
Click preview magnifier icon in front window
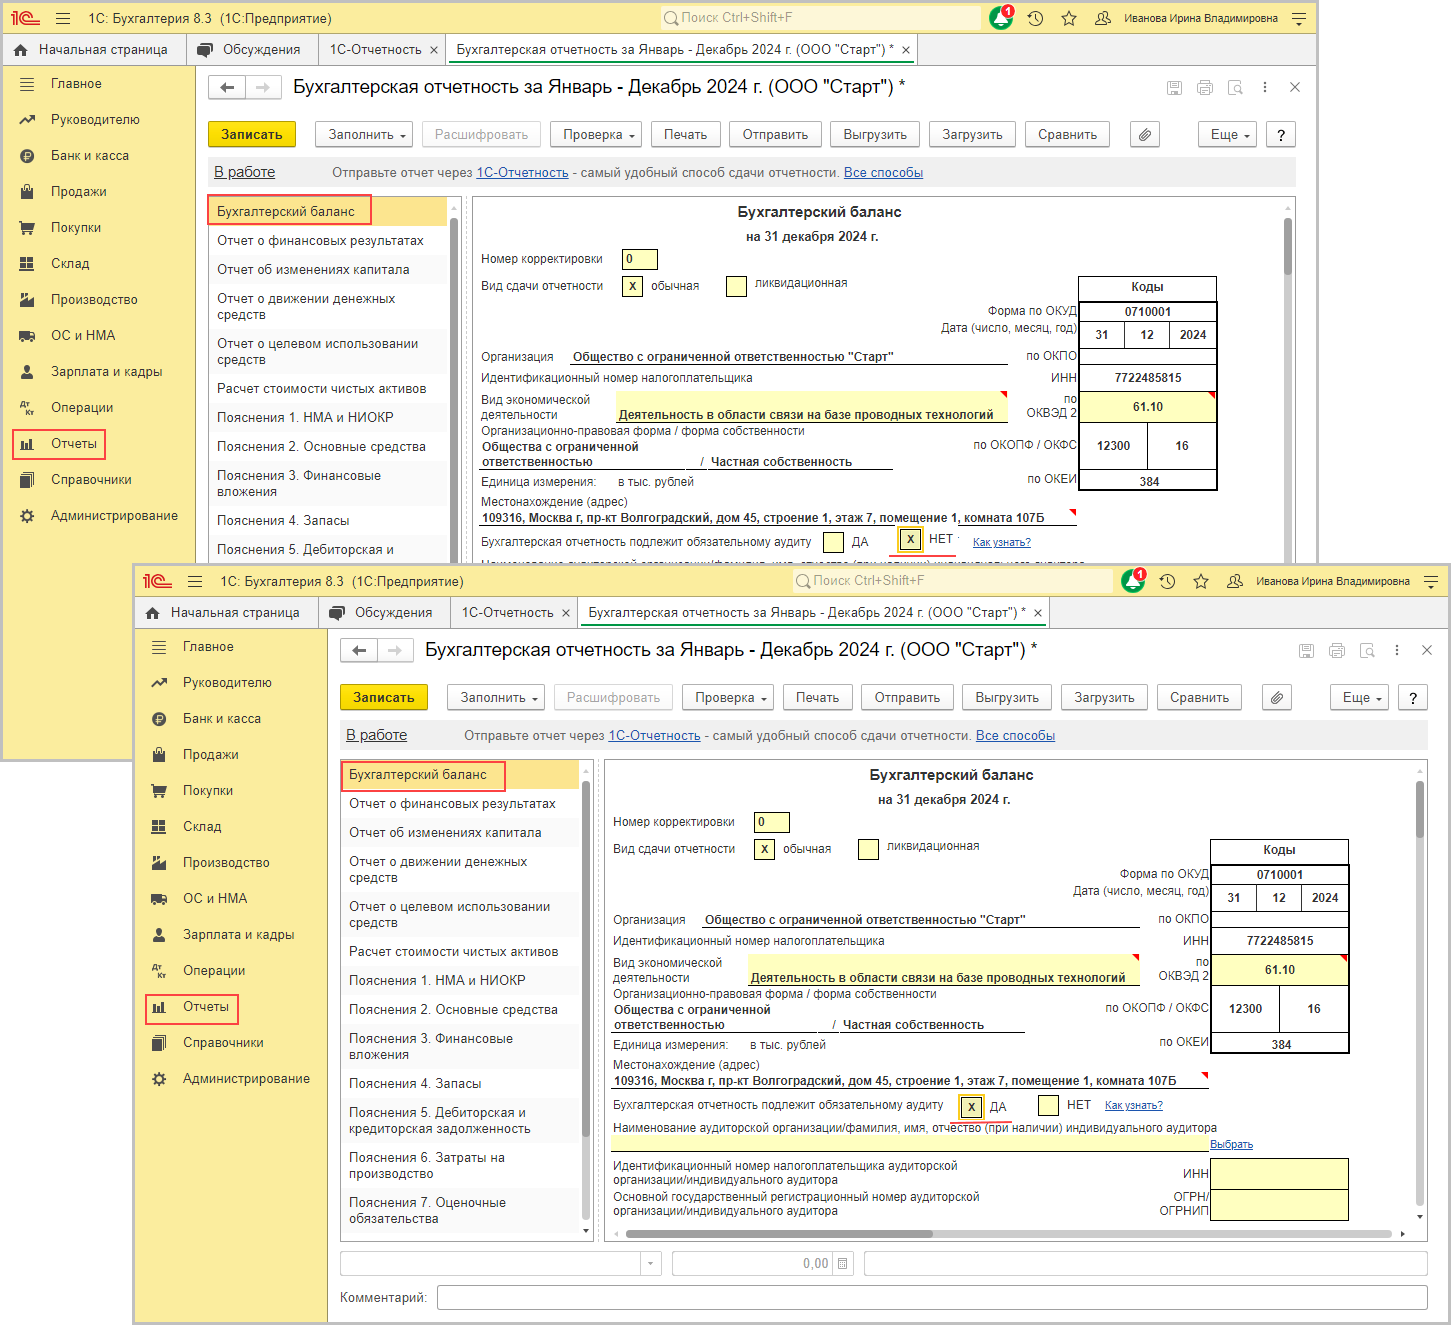[x=1367, y=650]
